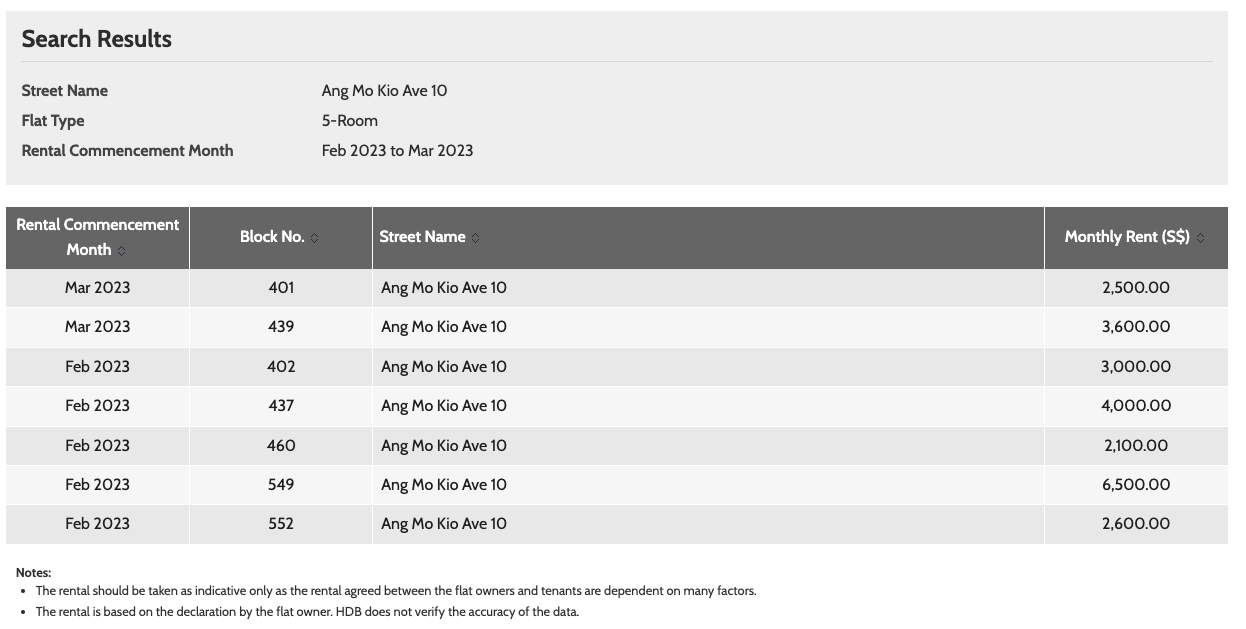Select the 5-Room flat type value

(x=350, y=121)
